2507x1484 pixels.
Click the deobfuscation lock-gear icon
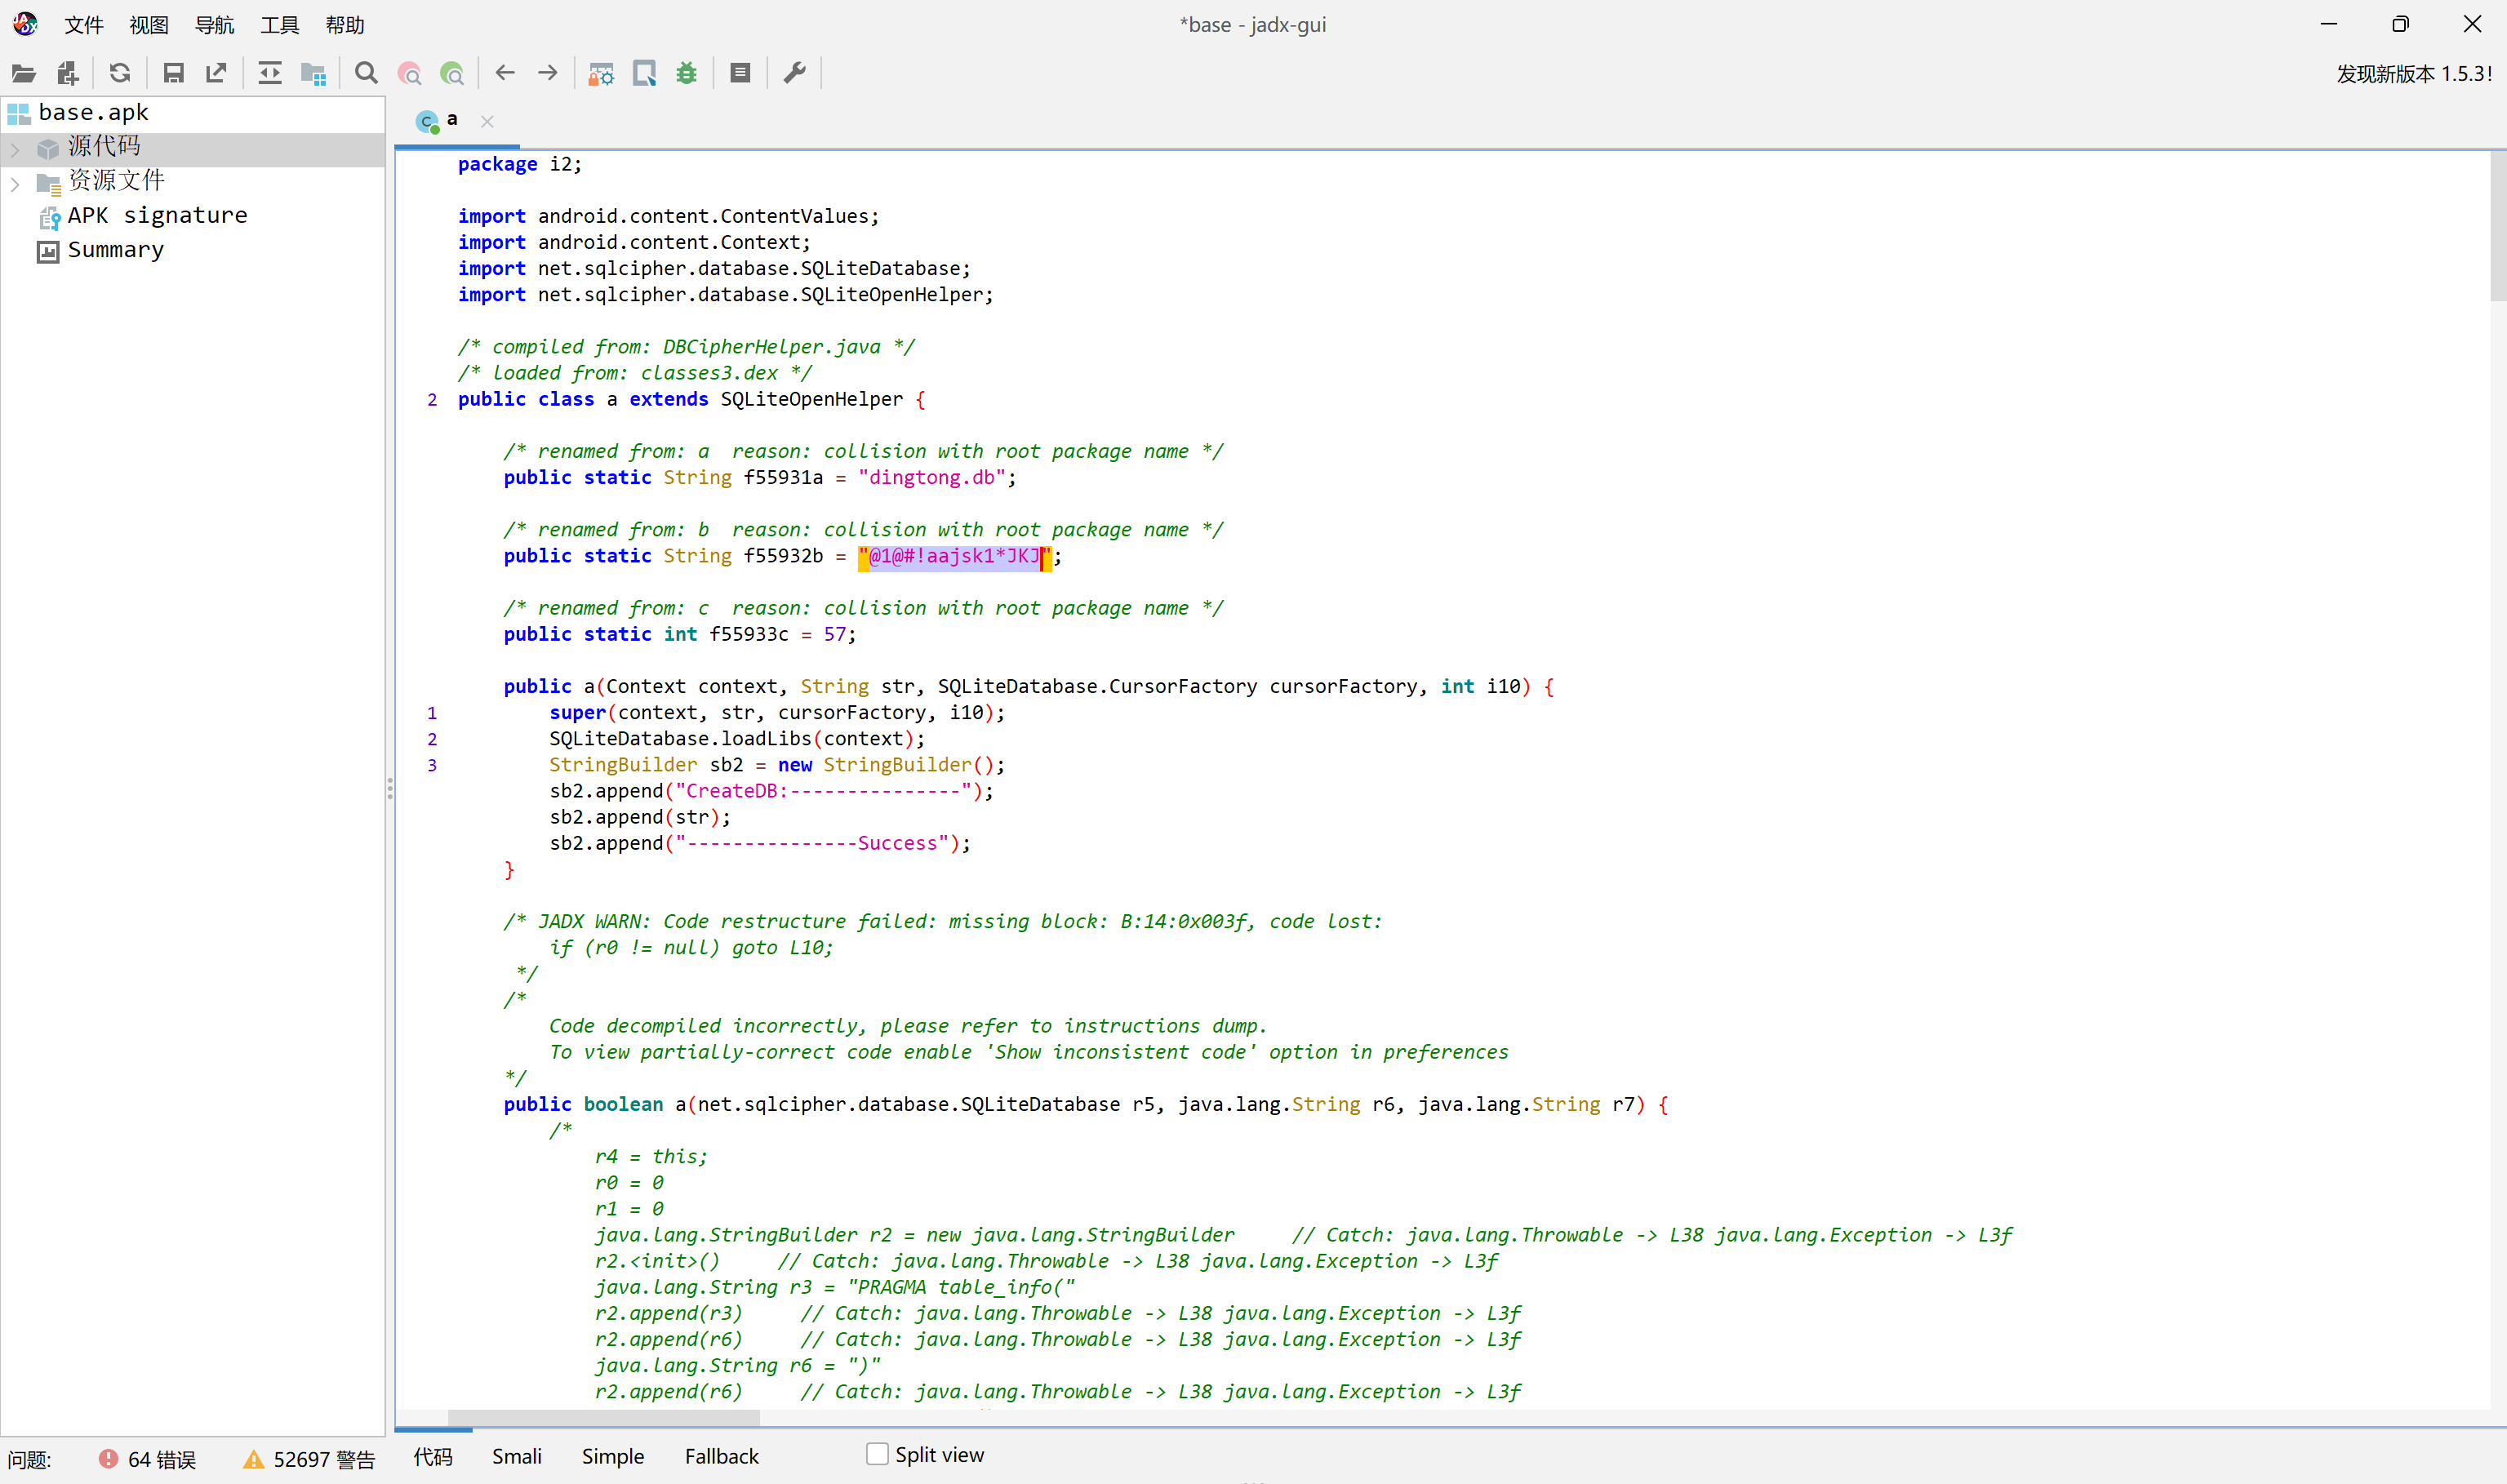coord(601,73)
